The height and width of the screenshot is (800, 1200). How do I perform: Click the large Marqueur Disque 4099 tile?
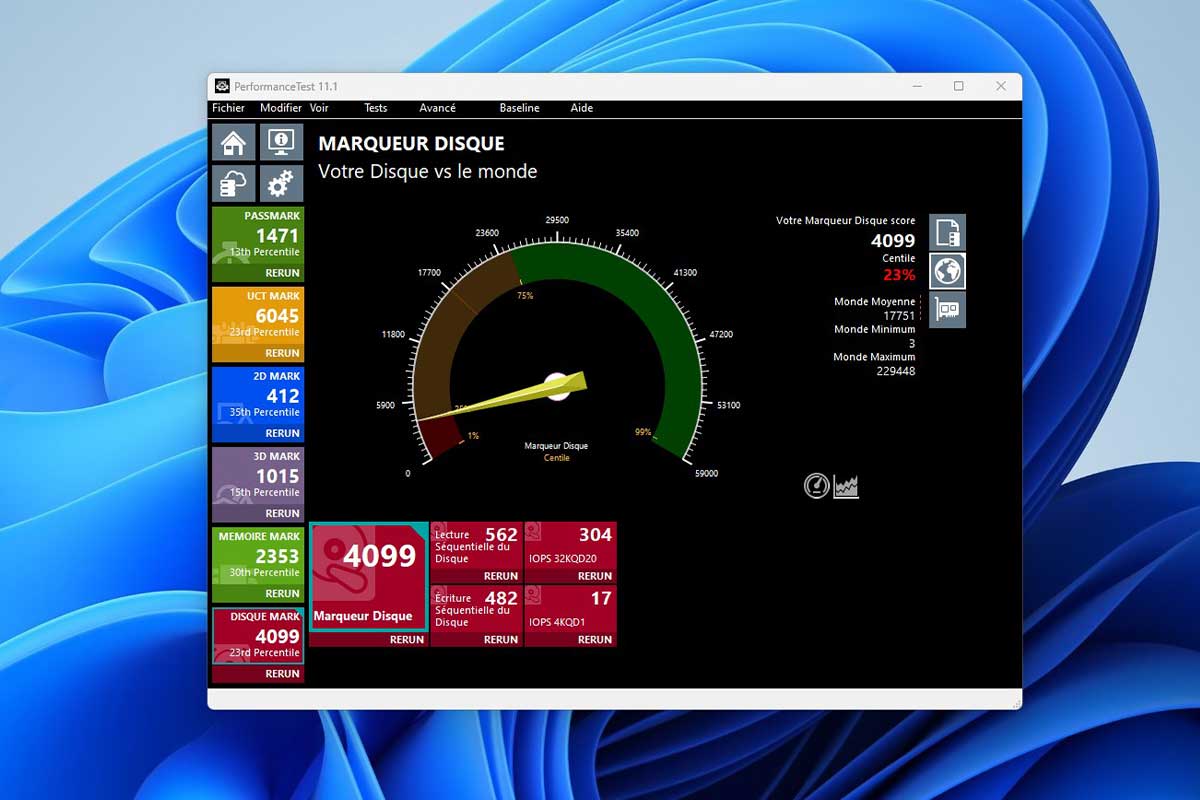click(369, 577)
